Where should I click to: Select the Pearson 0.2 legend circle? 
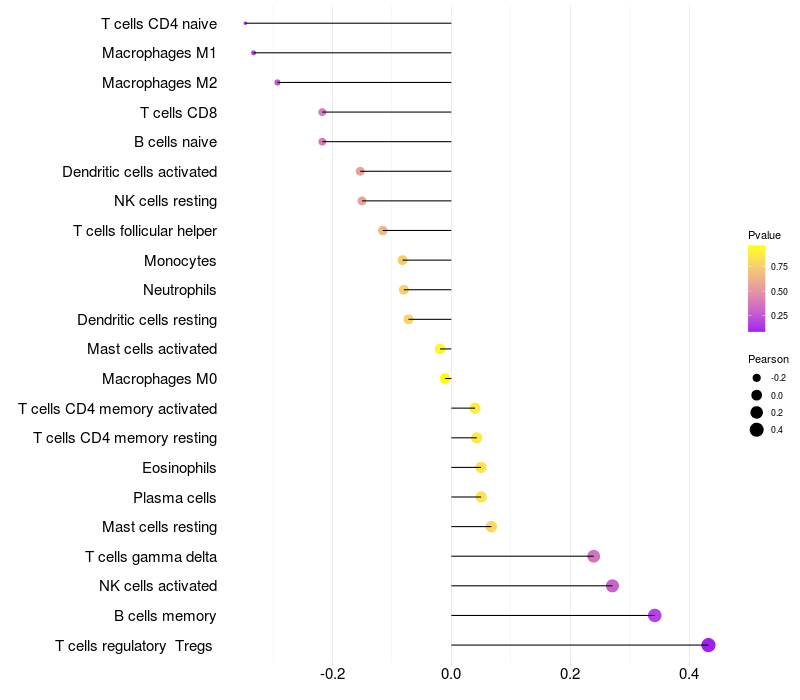tap(757, 412)
